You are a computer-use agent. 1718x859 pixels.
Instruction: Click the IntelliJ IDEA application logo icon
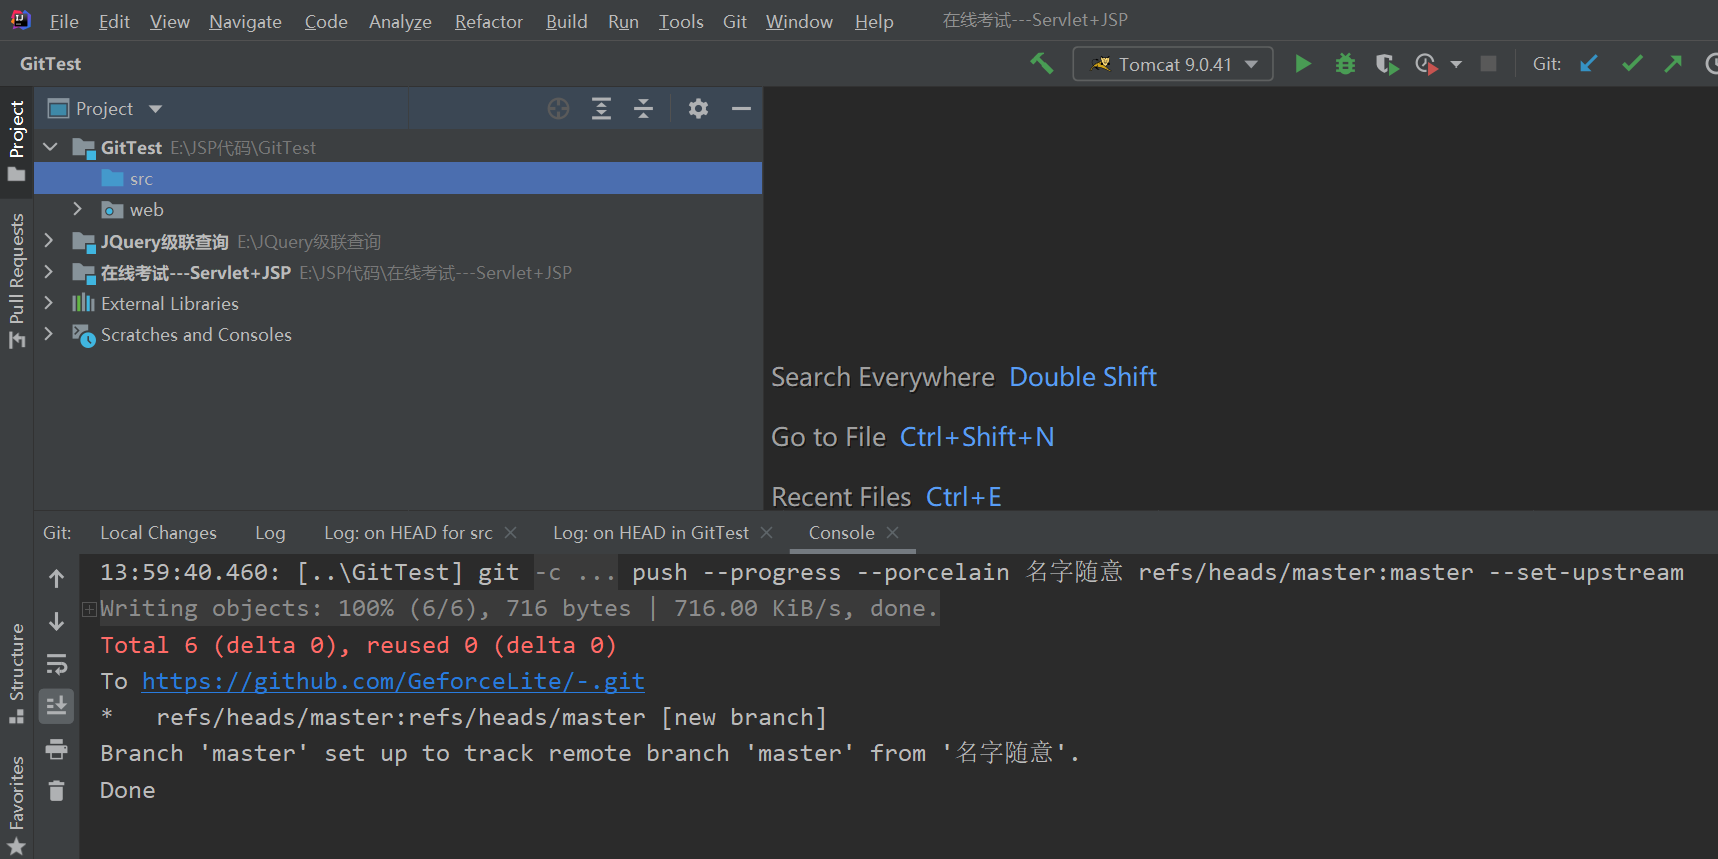(x=21, y=20)
